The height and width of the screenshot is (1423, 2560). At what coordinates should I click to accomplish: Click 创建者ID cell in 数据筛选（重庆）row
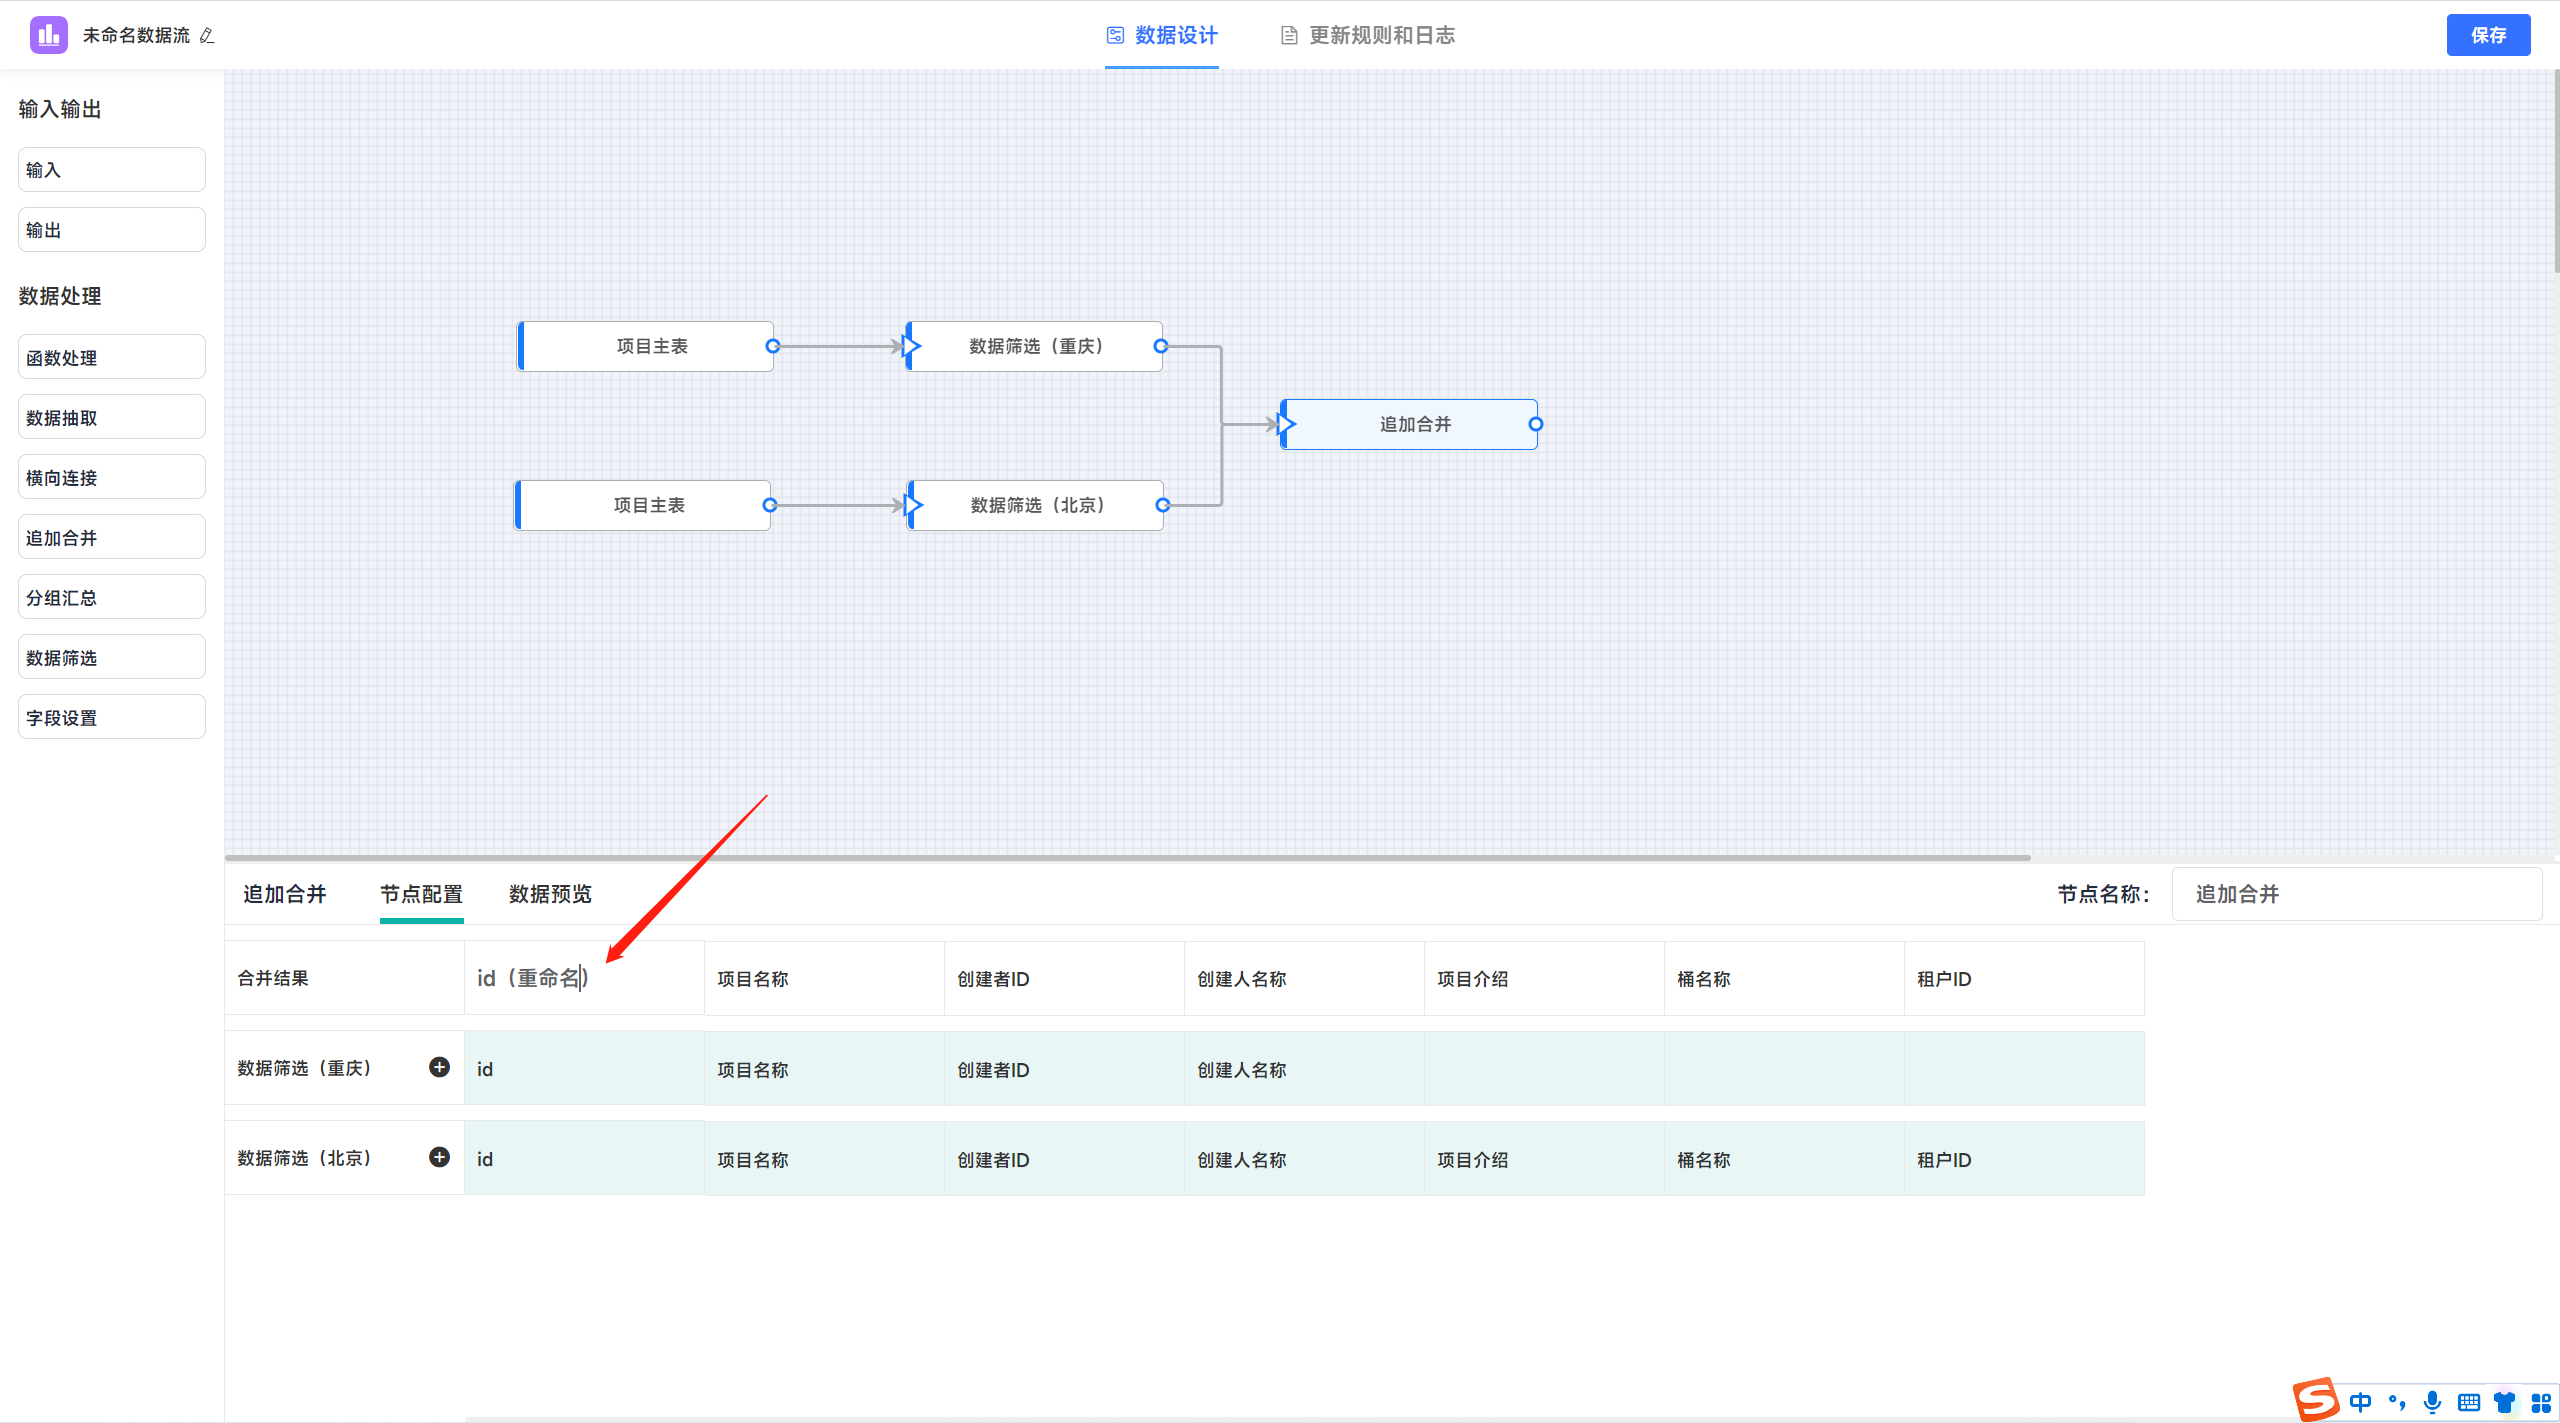click(x=1064, y=1069)
